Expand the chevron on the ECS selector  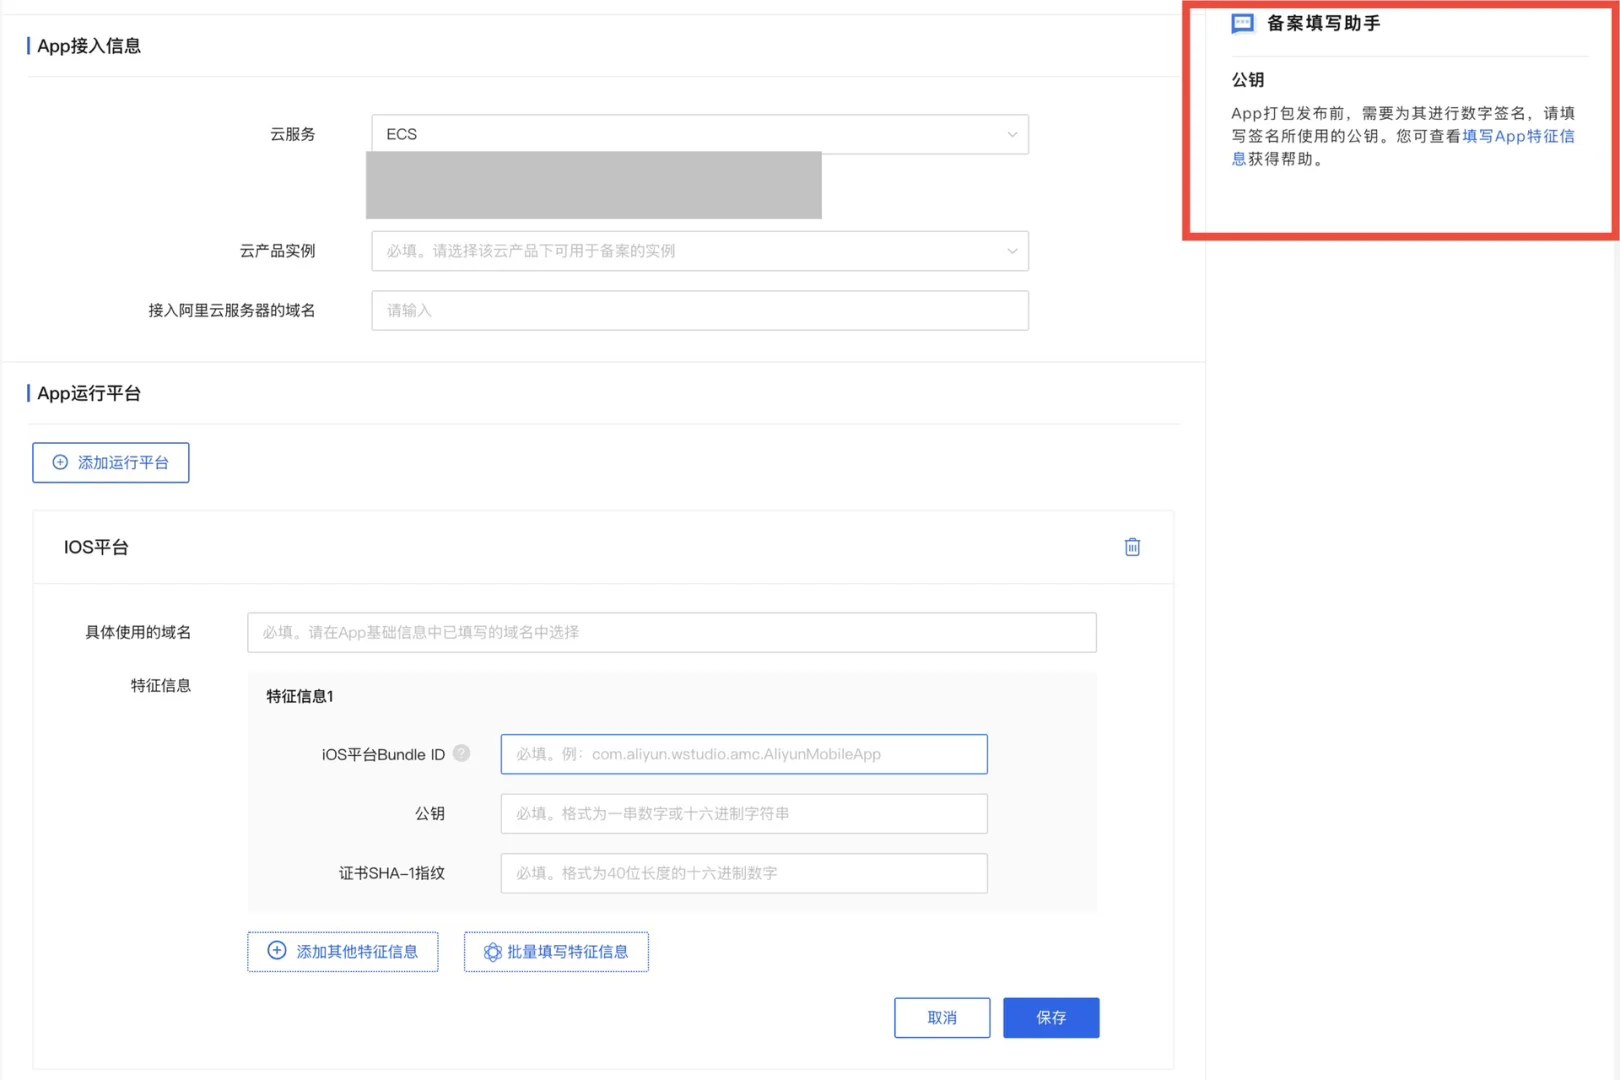tap(1012, 133)
